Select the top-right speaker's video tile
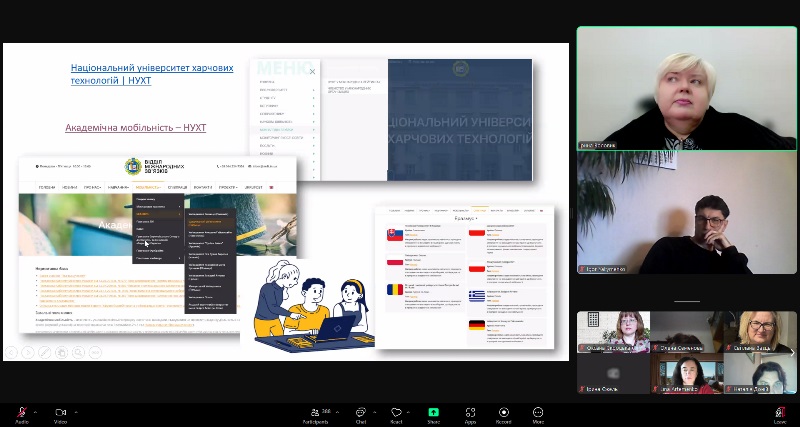This screenshot has height=427, width=800. coord(687,88)
